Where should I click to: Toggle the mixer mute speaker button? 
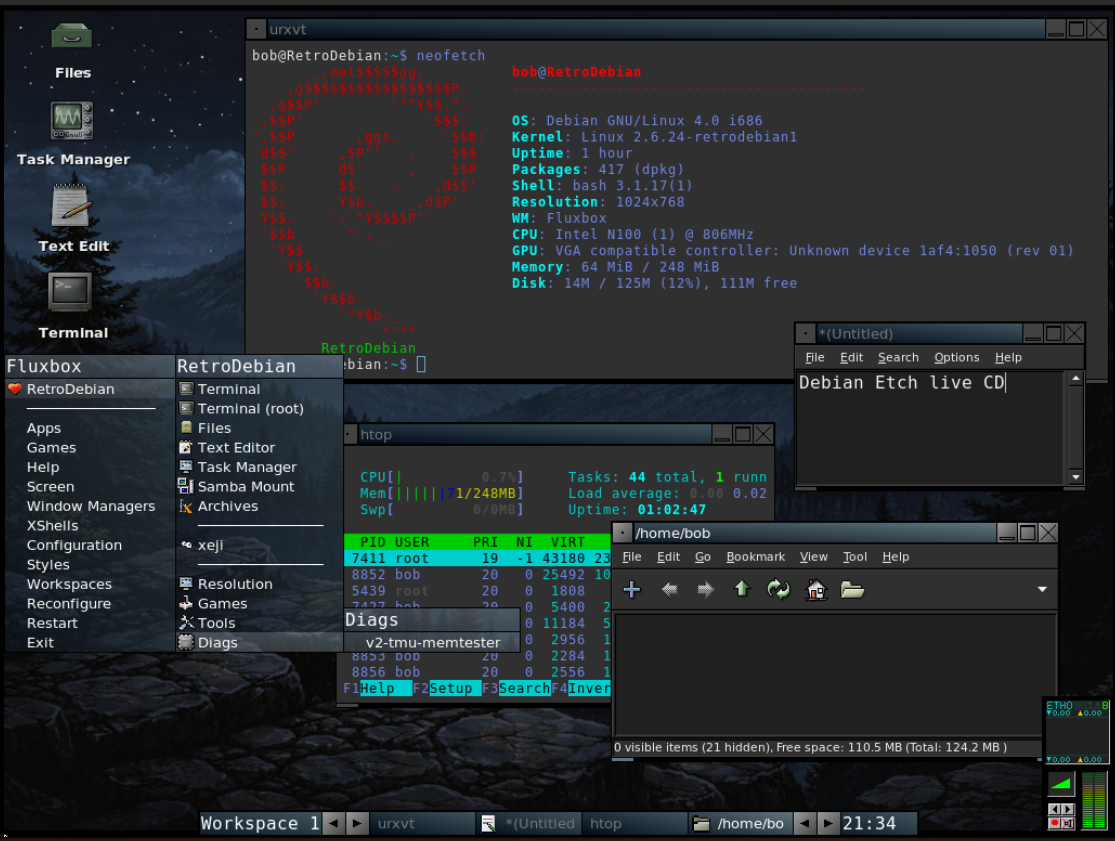[x=1068, y=823]
